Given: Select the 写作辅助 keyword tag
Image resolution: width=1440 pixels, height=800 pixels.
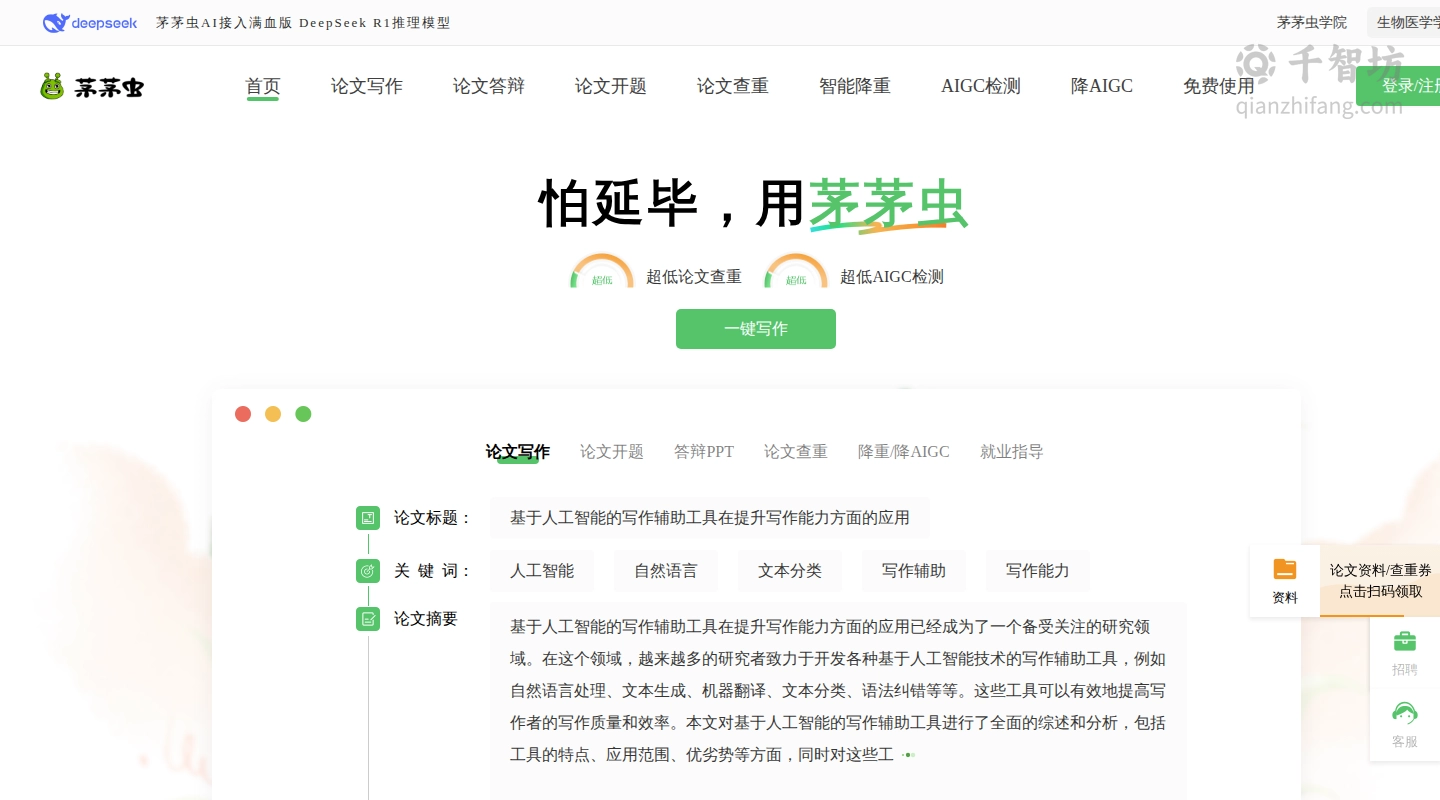Looking at the screenshot, I should click(914, 571).
